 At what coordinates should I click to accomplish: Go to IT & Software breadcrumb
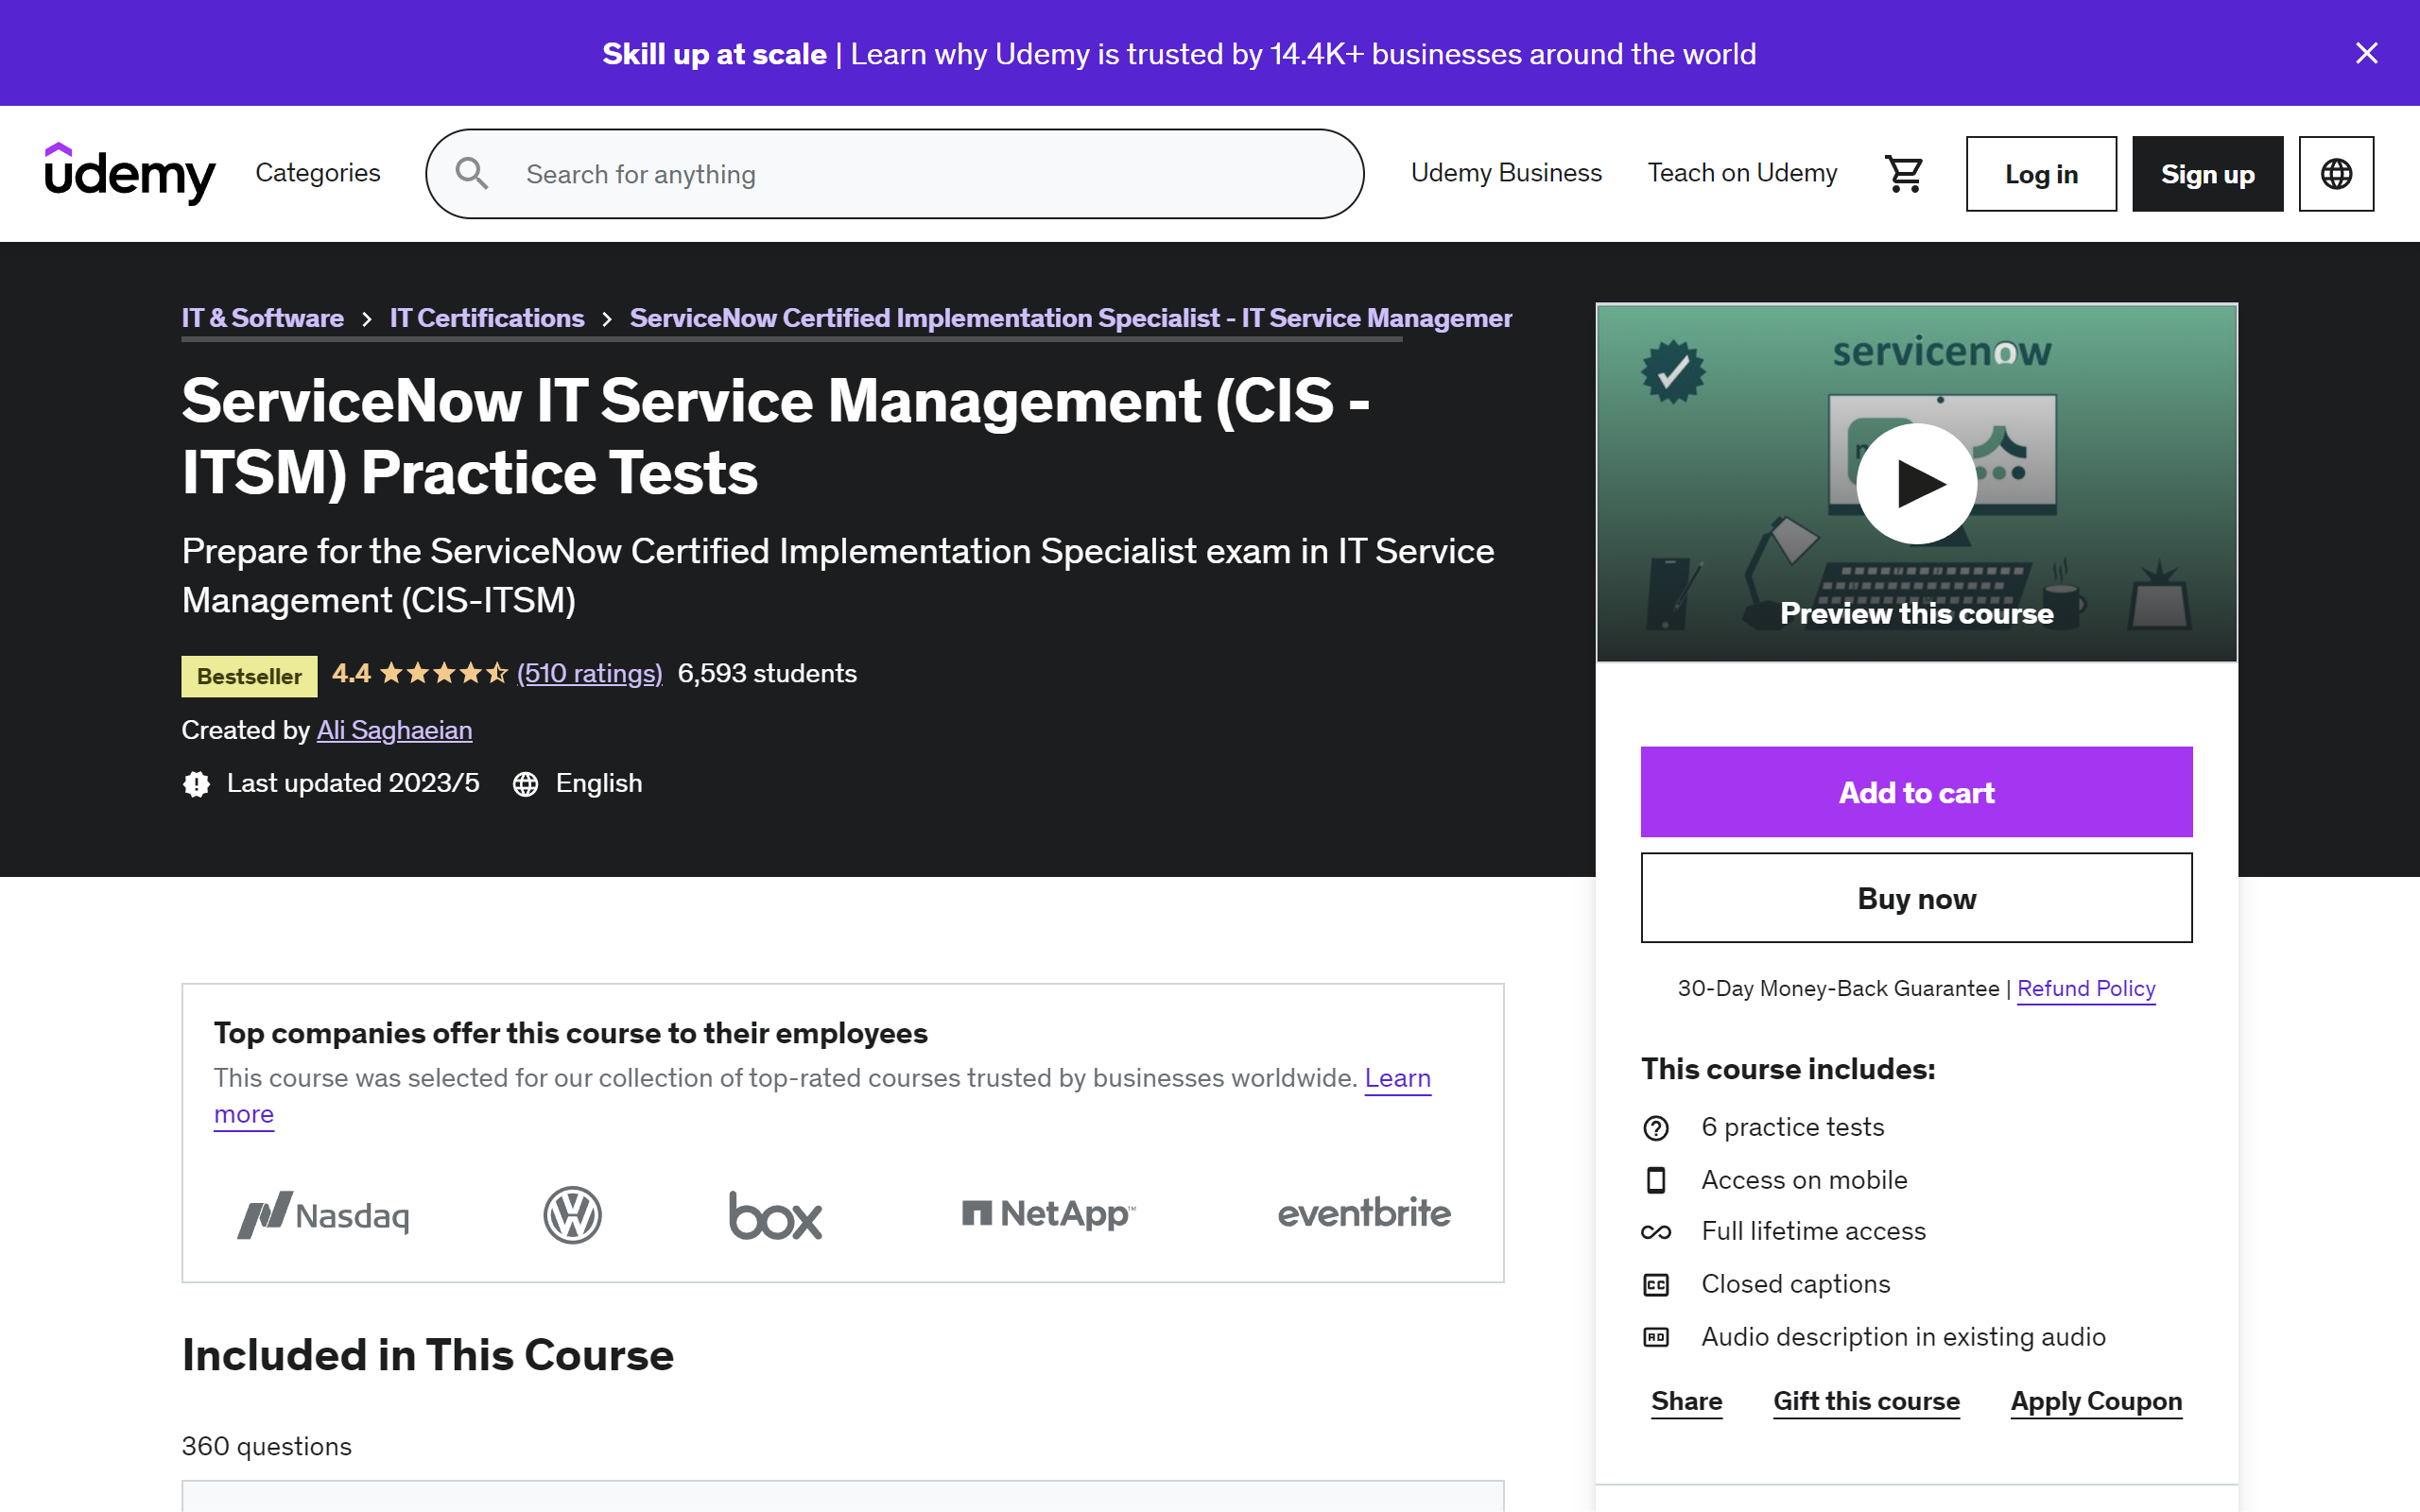[x=263, y=318]
